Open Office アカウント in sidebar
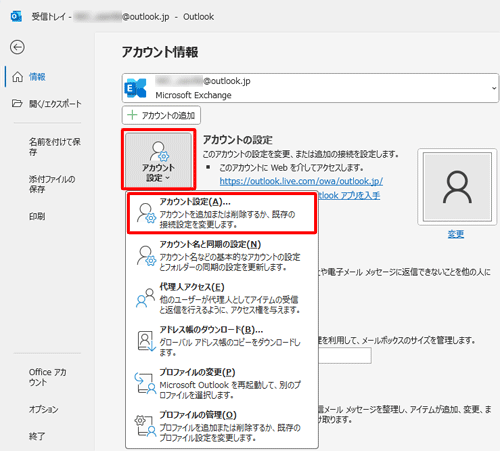Image resolution: width=500 pixels, height=451 pixels. coord(47,377)
